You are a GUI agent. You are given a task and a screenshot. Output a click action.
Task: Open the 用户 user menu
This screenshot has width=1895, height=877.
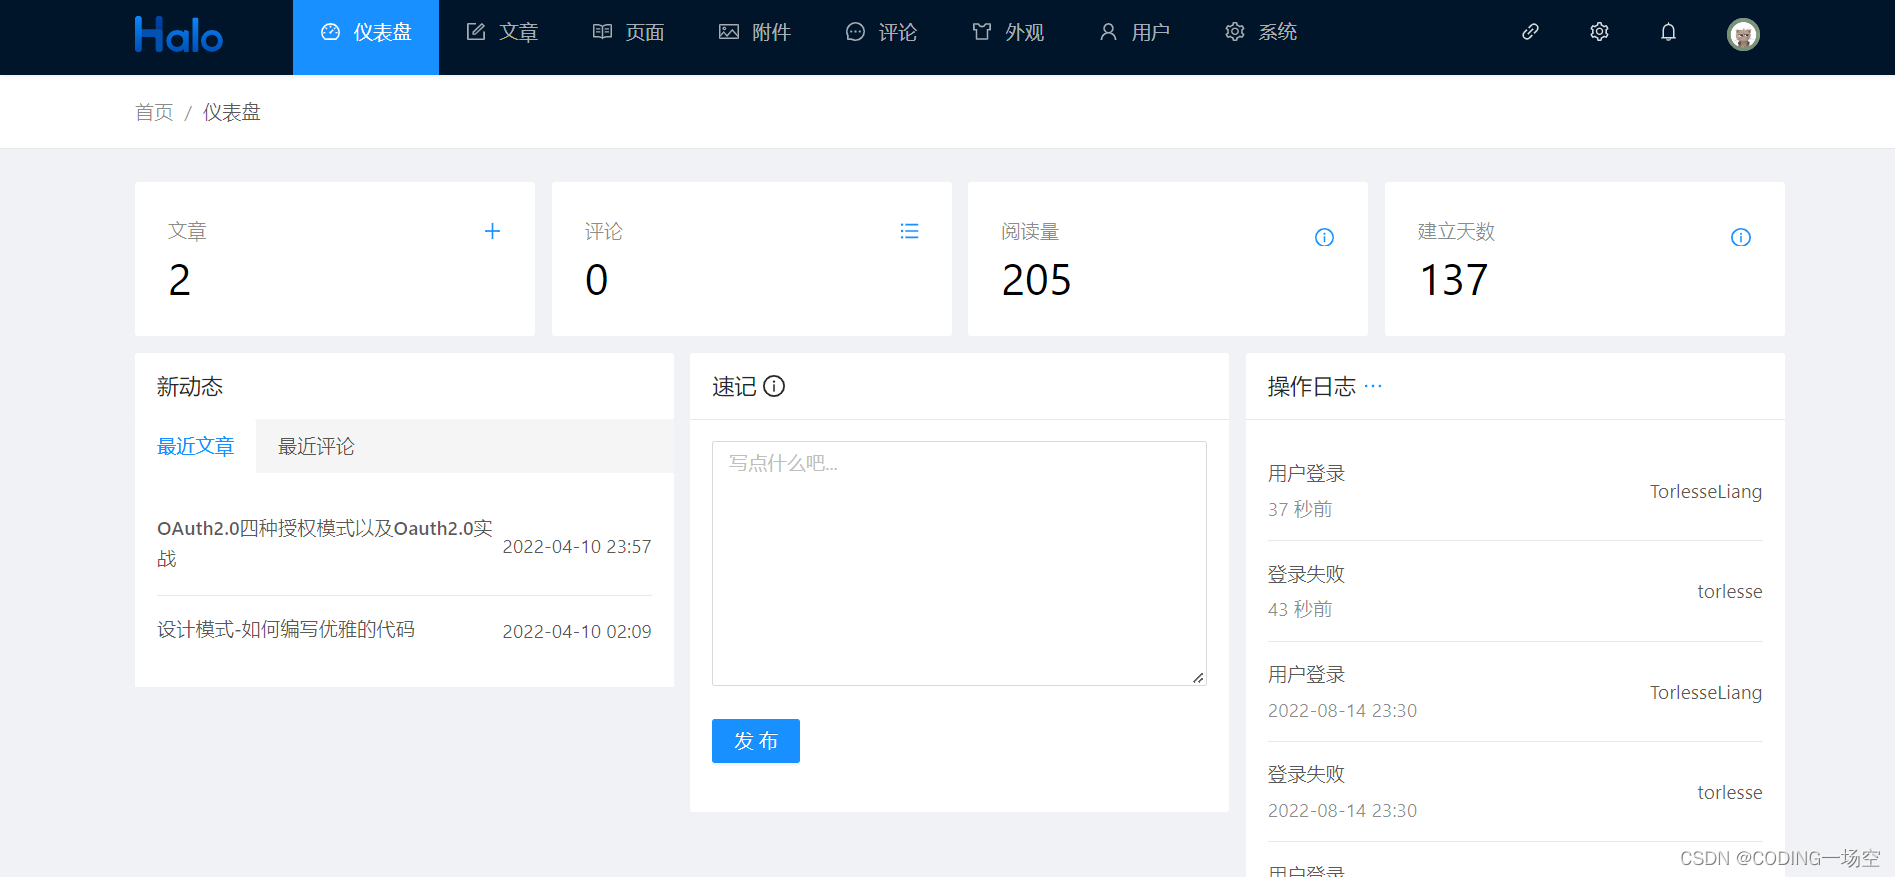[x=1134, y=33]
